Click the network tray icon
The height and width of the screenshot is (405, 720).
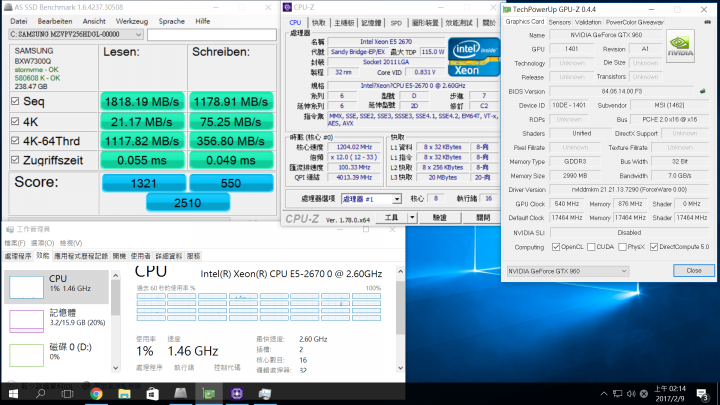click(618, 394)
